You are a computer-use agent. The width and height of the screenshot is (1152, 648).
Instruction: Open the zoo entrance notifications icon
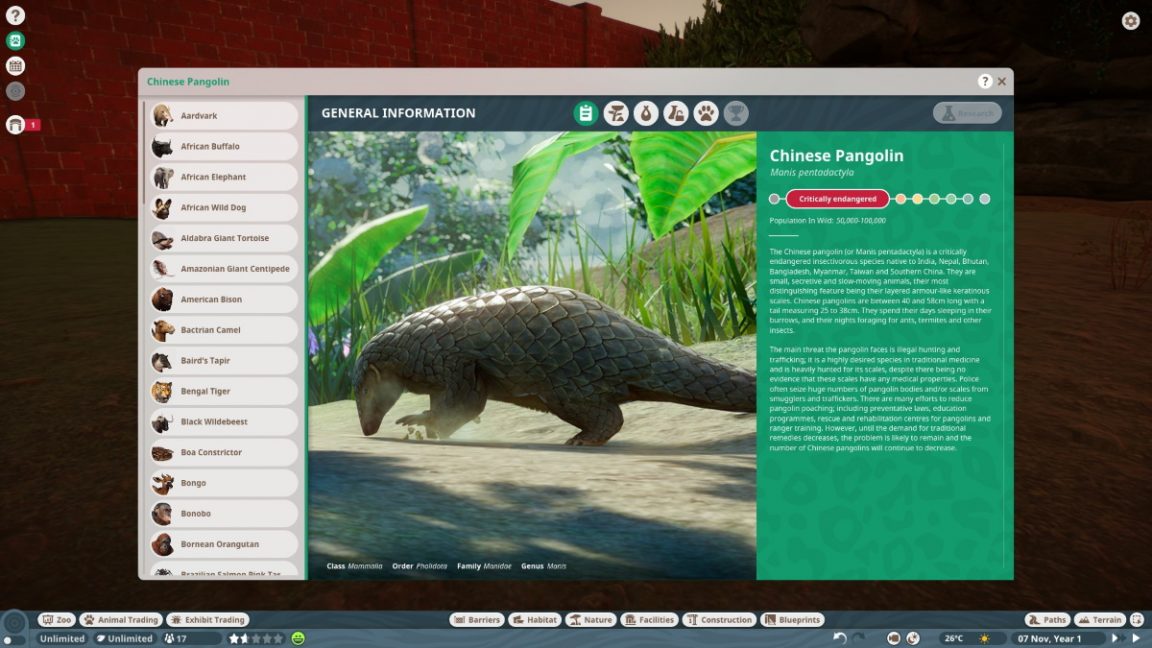point(15,124)
